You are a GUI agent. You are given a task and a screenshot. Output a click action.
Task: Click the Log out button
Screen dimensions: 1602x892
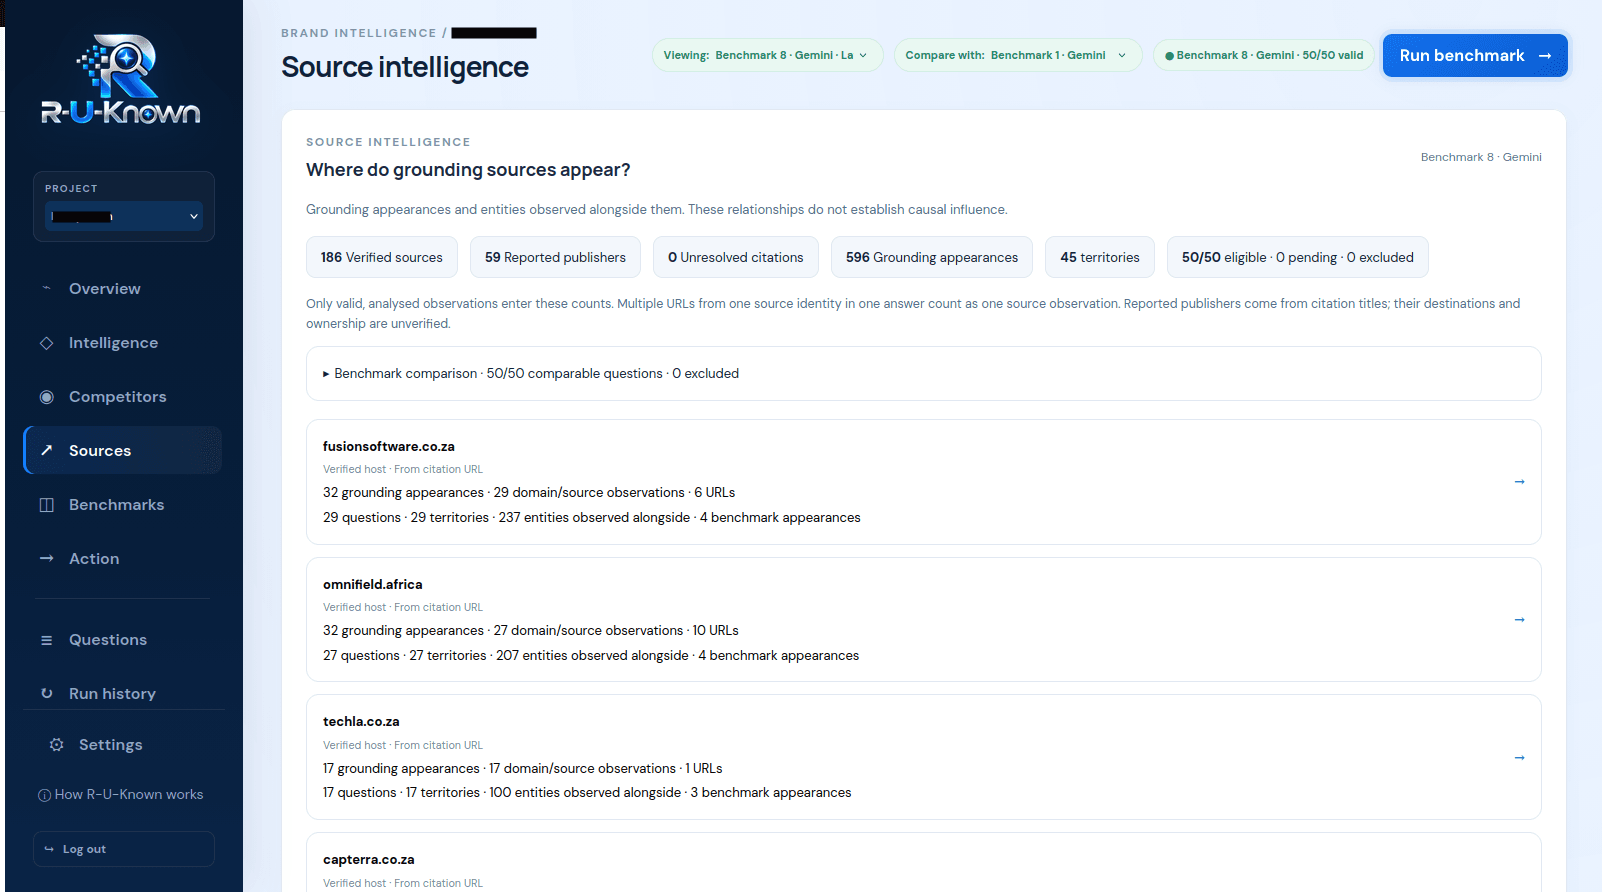pos(124,849)
